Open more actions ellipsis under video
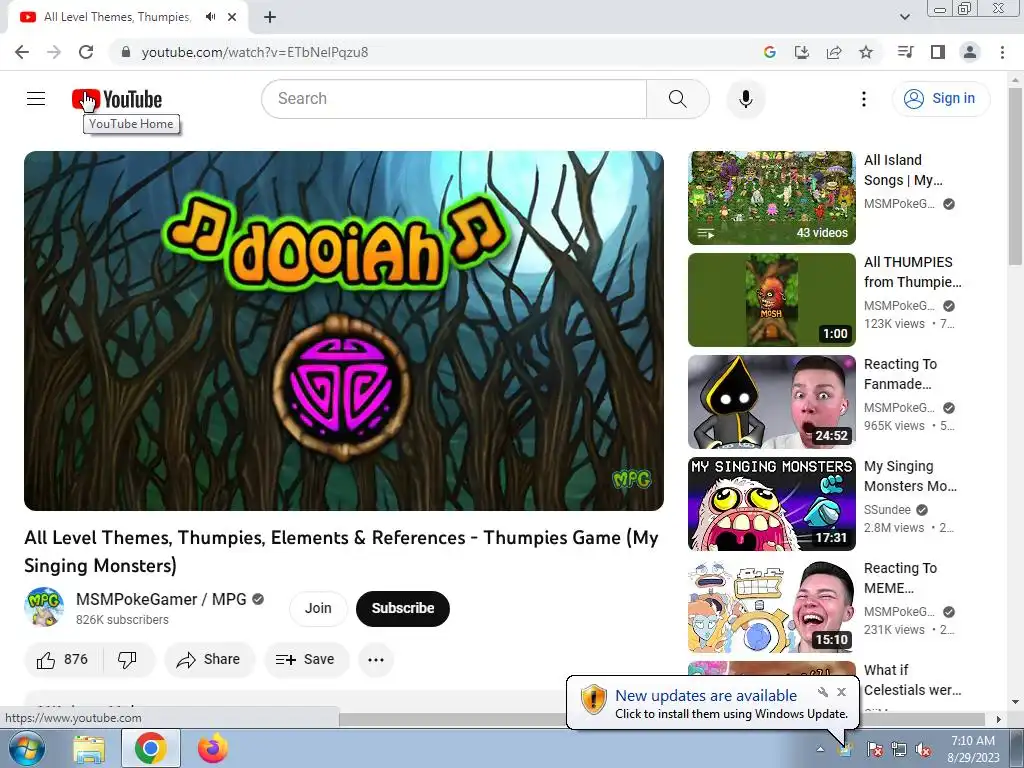The width and height of the screenshot is (1024, 768). pos(376,660)
